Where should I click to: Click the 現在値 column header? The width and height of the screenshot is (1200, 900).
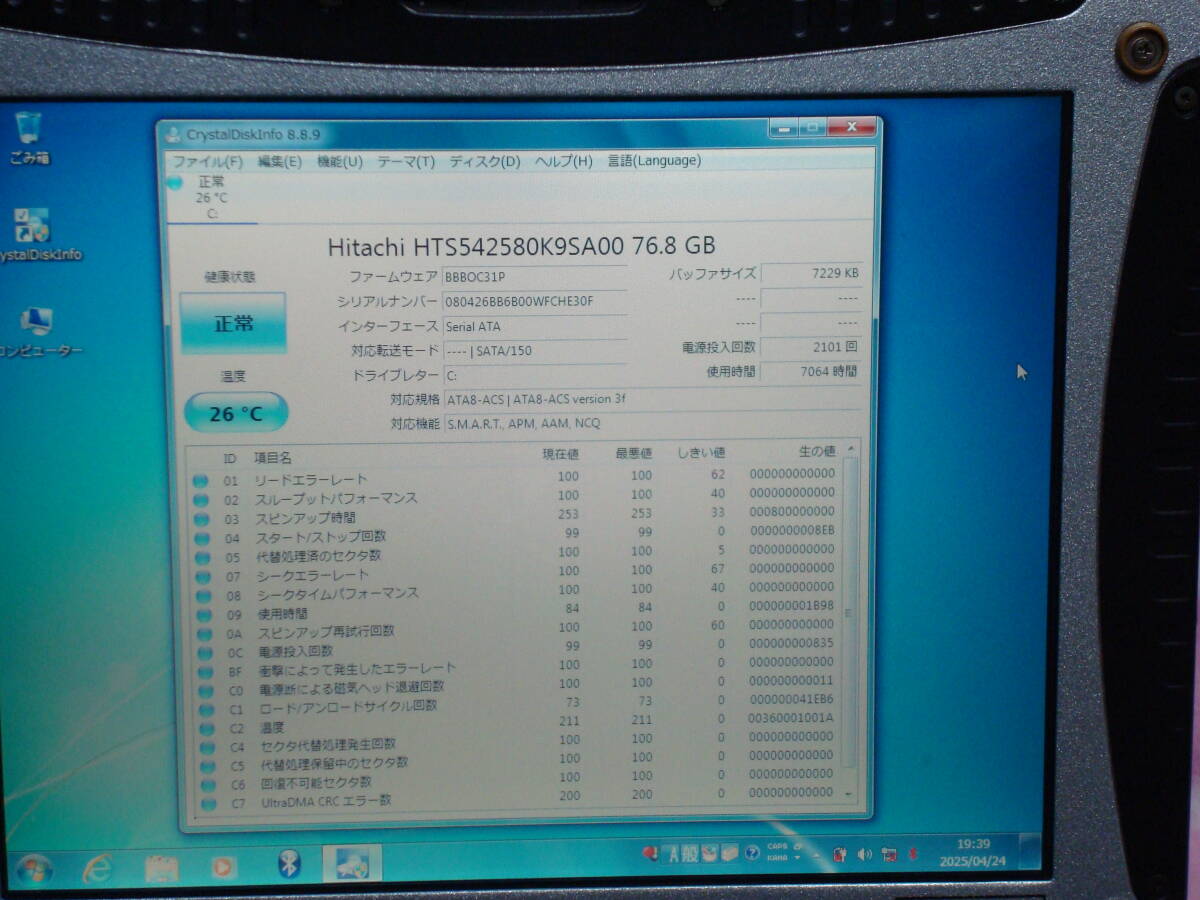[560, 454]
